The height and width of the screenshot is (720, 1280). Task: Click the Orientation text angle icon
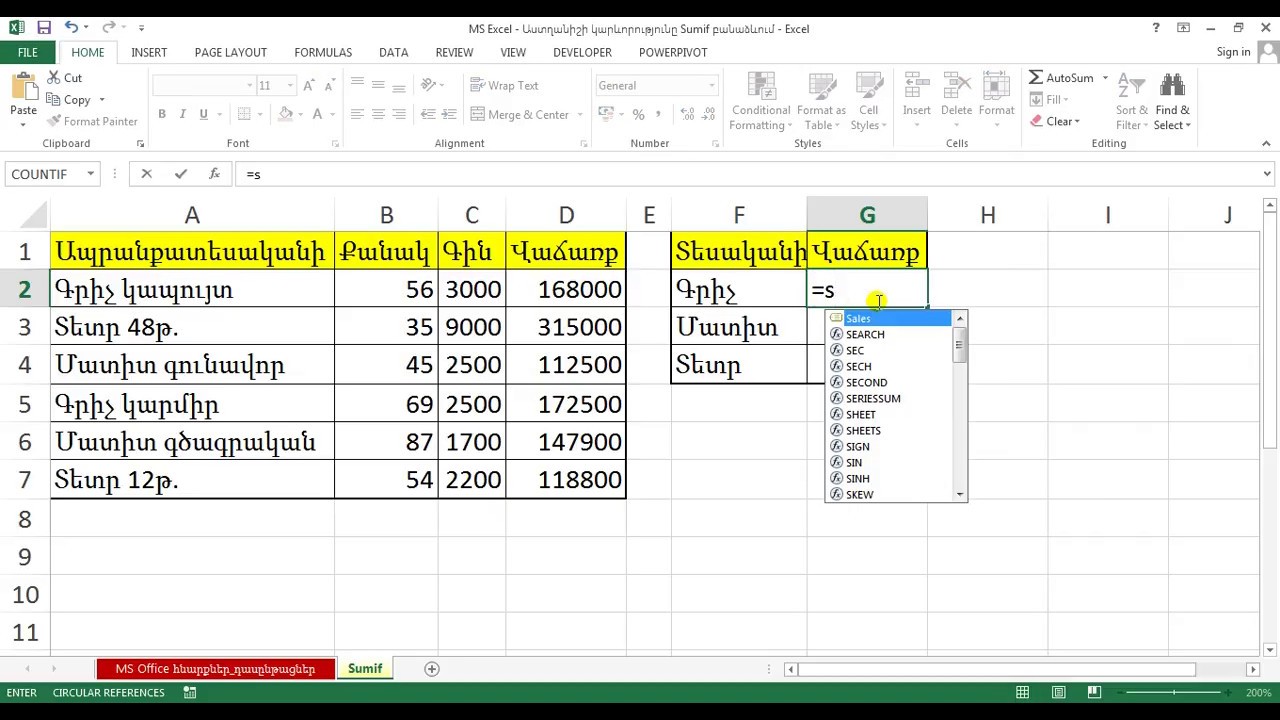coord(428,85)
